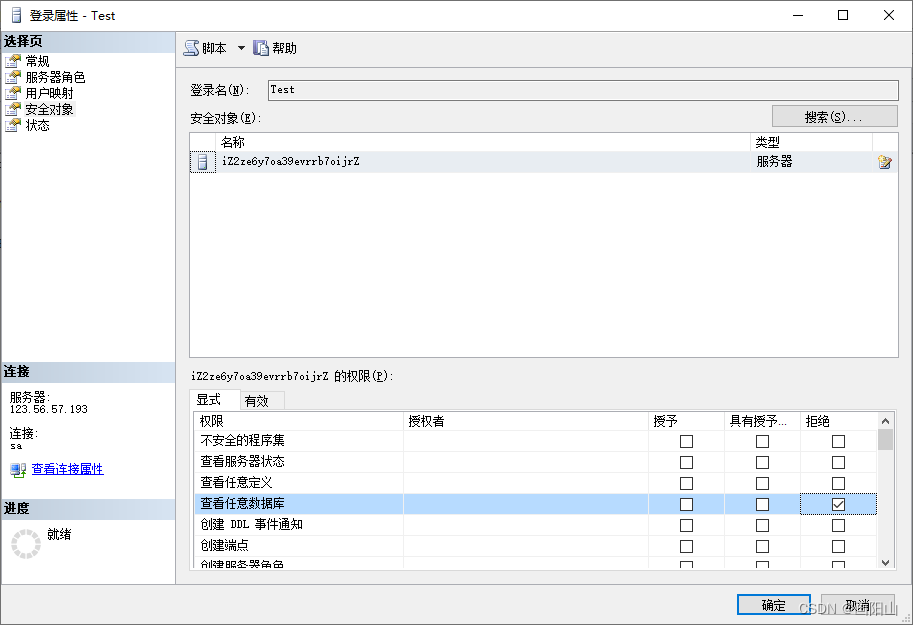The image size is (913, 625).
Task: Select the 安全对象 page
Action: (49, 109)
